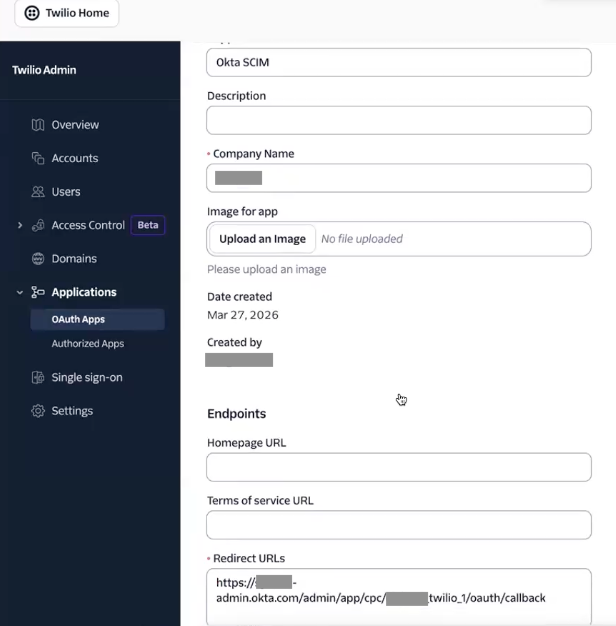
Task: Click the Overview map icon
Action: pos(38,125)
